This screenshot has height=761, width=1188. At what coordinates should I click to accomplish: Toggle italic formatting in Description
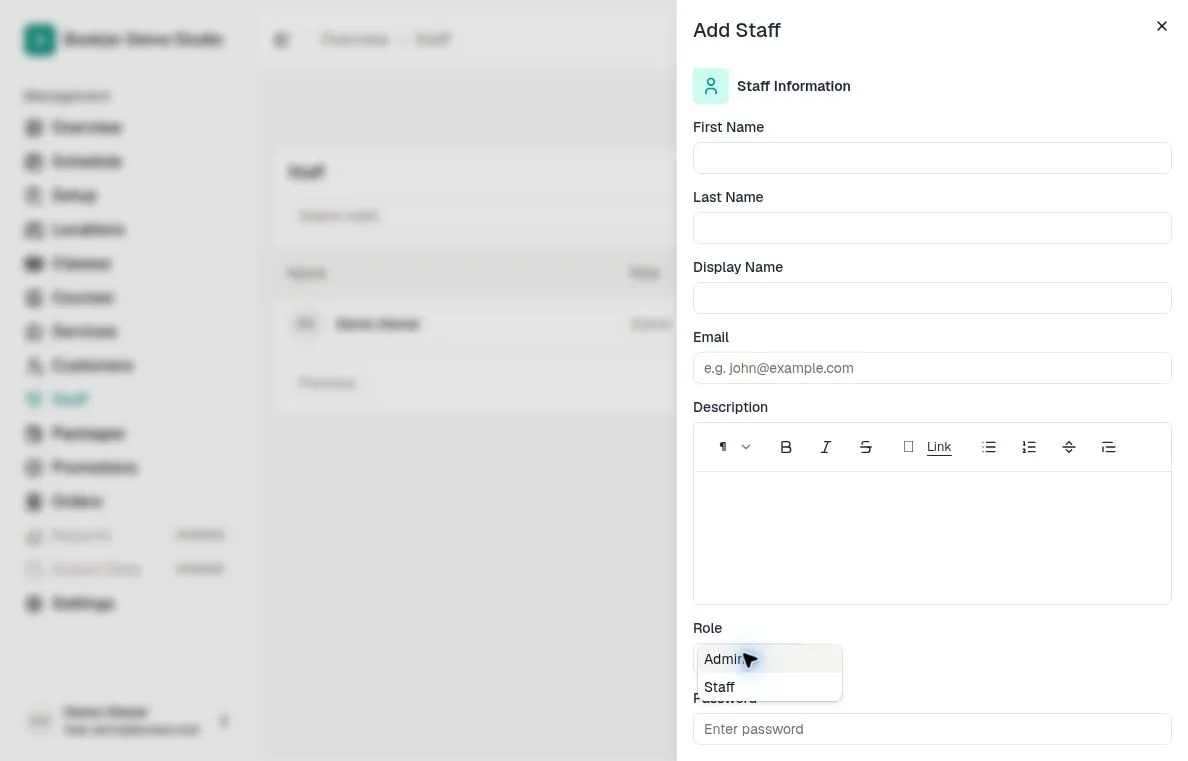pos(826,447)
